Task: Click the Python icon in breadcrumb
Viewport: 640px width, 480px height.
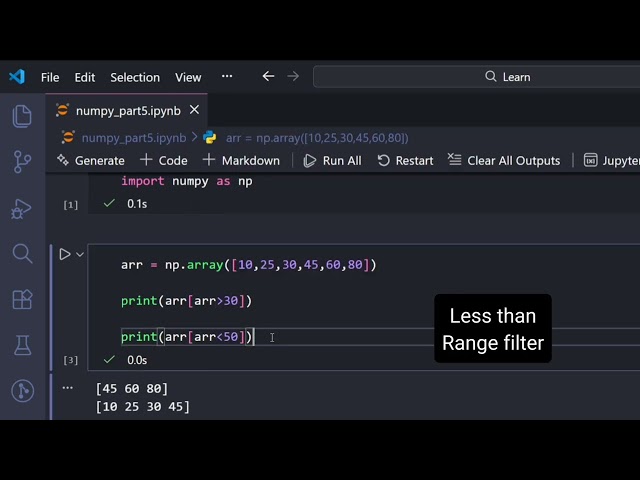Action: pos(210,138)
